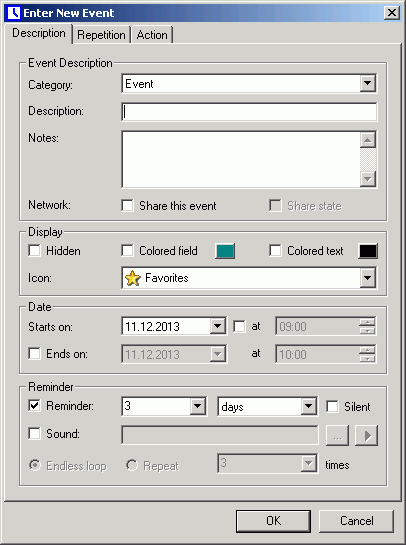406x545 pixels.
Task: Switch to the Repetition tab
Action: pos(101,35)
